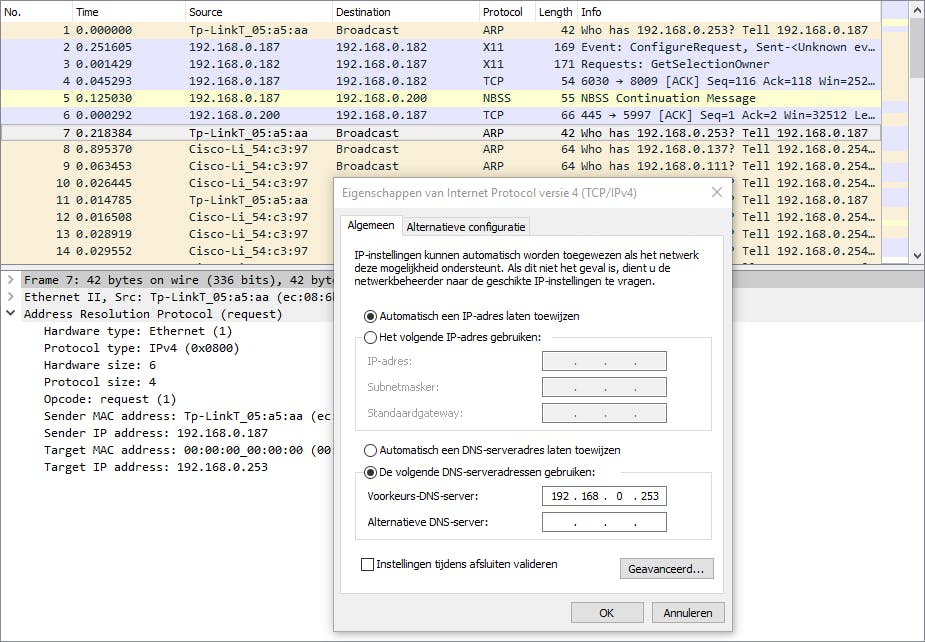This screenshot has height=642, width=925.
Task: Select 'Hardware size: 6' detail line
Action: pyautogui.click(x=100, y=365)
